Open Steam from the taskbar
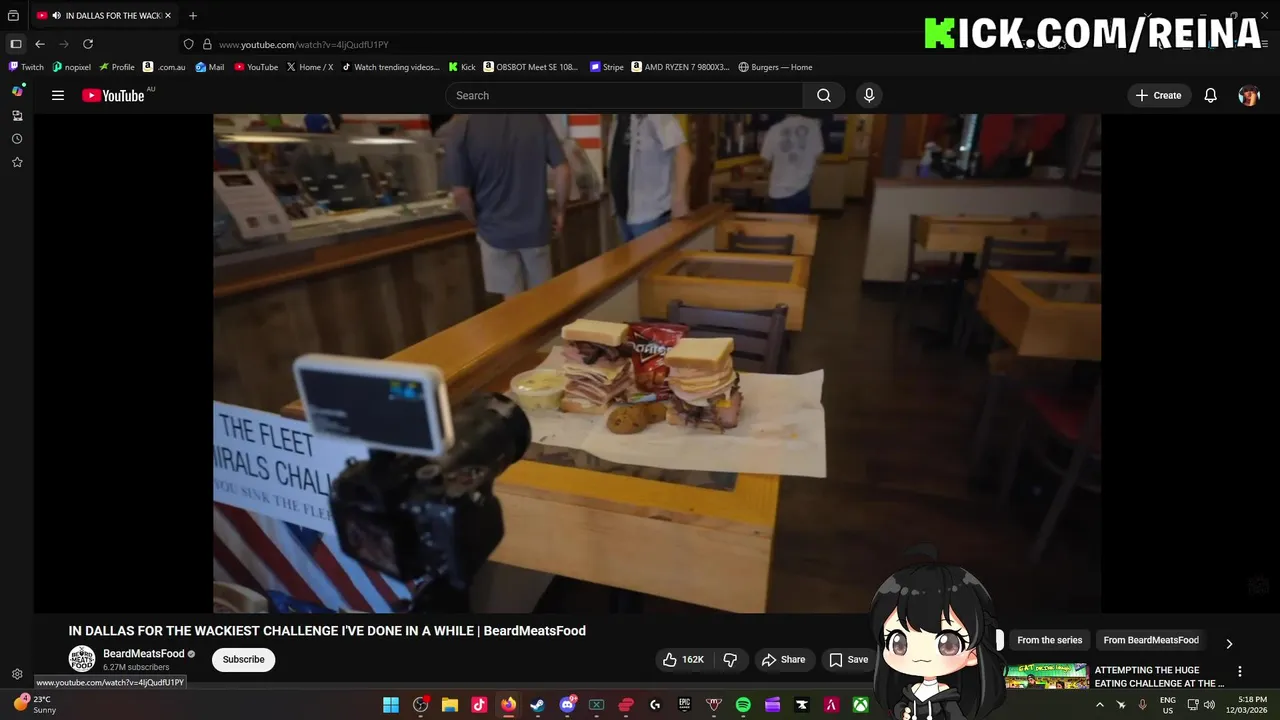 coord(538,705)
